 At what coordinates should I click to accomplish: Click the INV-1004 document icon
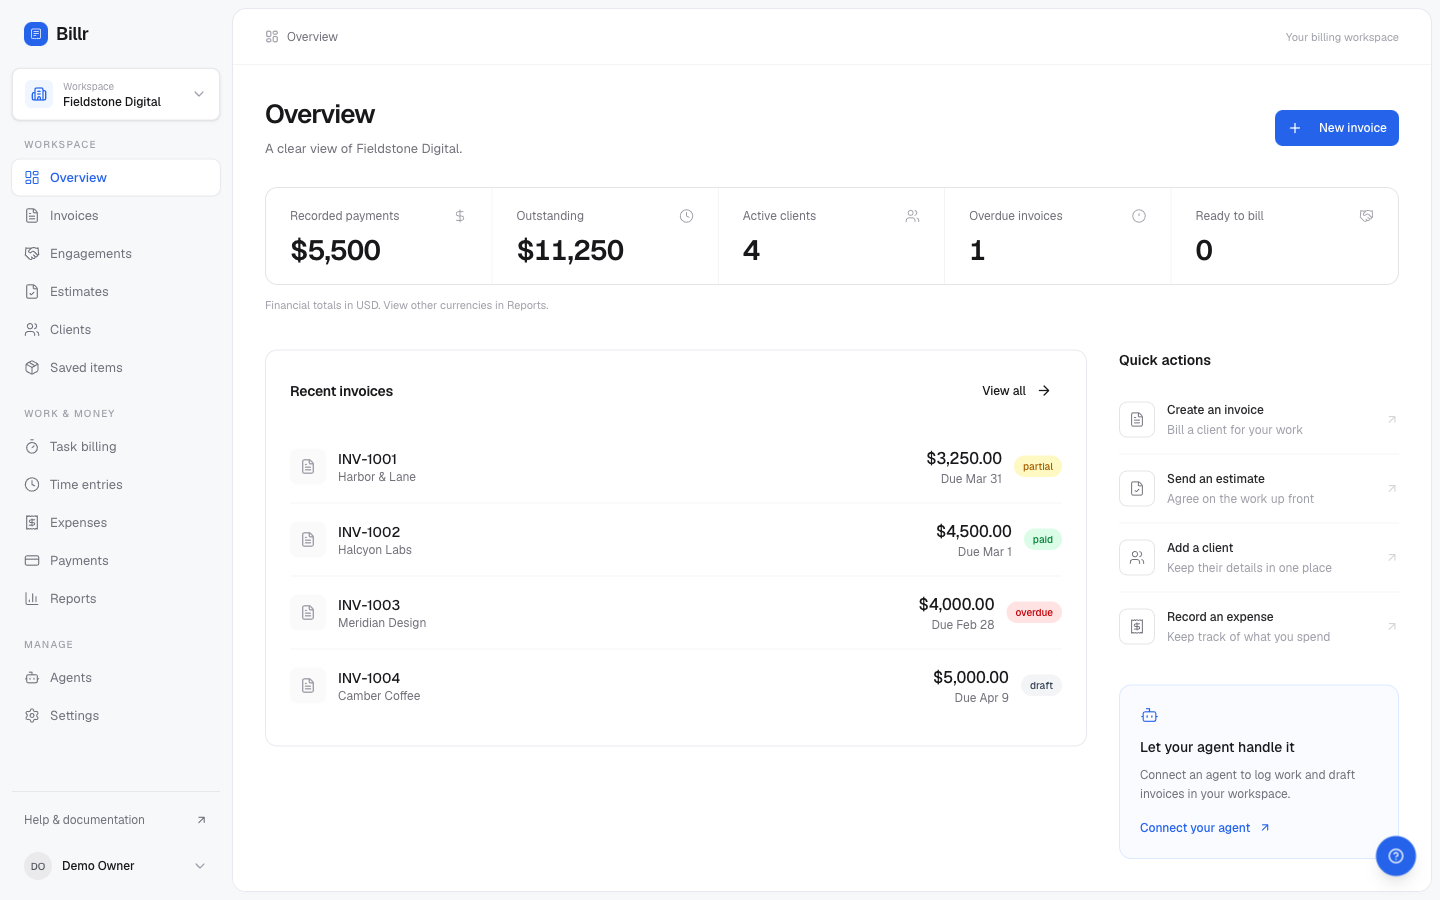[x=308, y=686]
